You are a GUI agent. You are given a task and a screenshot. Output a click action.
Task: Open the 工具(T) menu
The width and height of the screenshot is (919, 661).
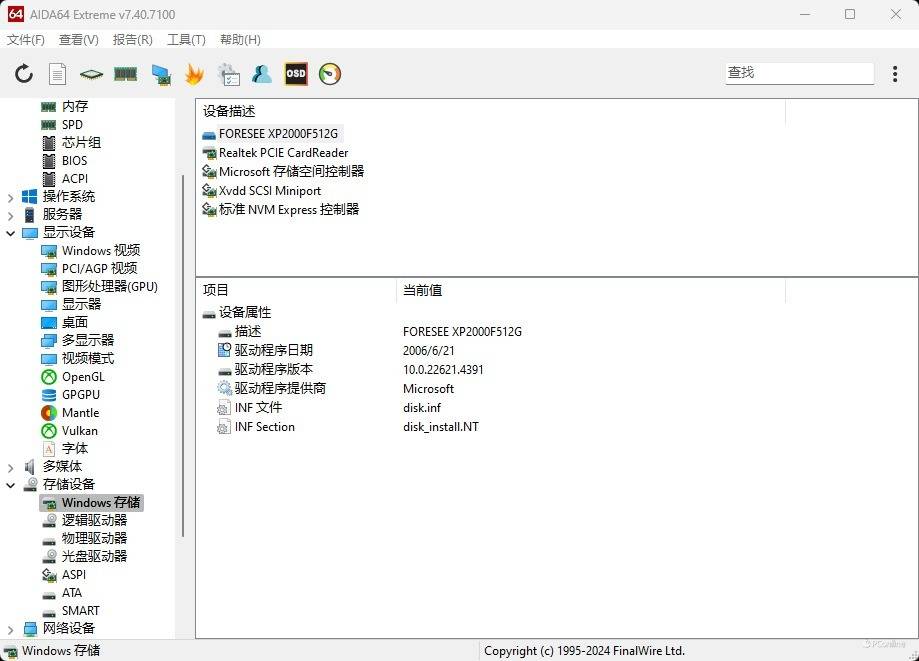click(186, 39)
